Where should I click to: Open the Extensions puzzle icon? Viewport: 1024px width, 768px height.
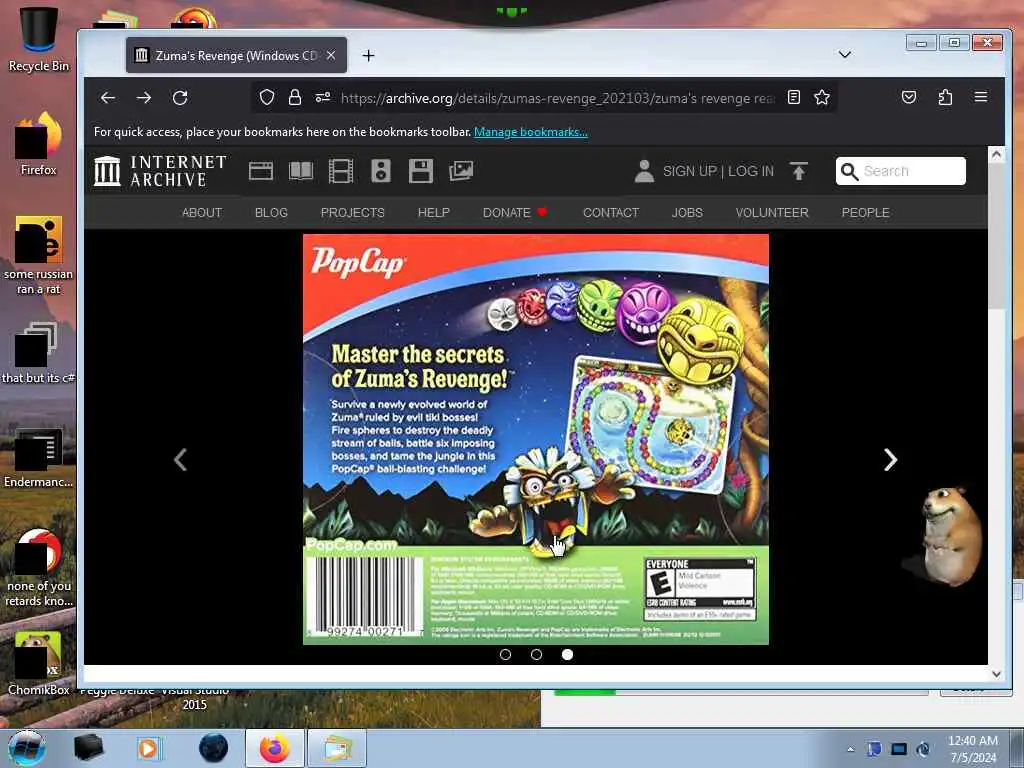945,97
